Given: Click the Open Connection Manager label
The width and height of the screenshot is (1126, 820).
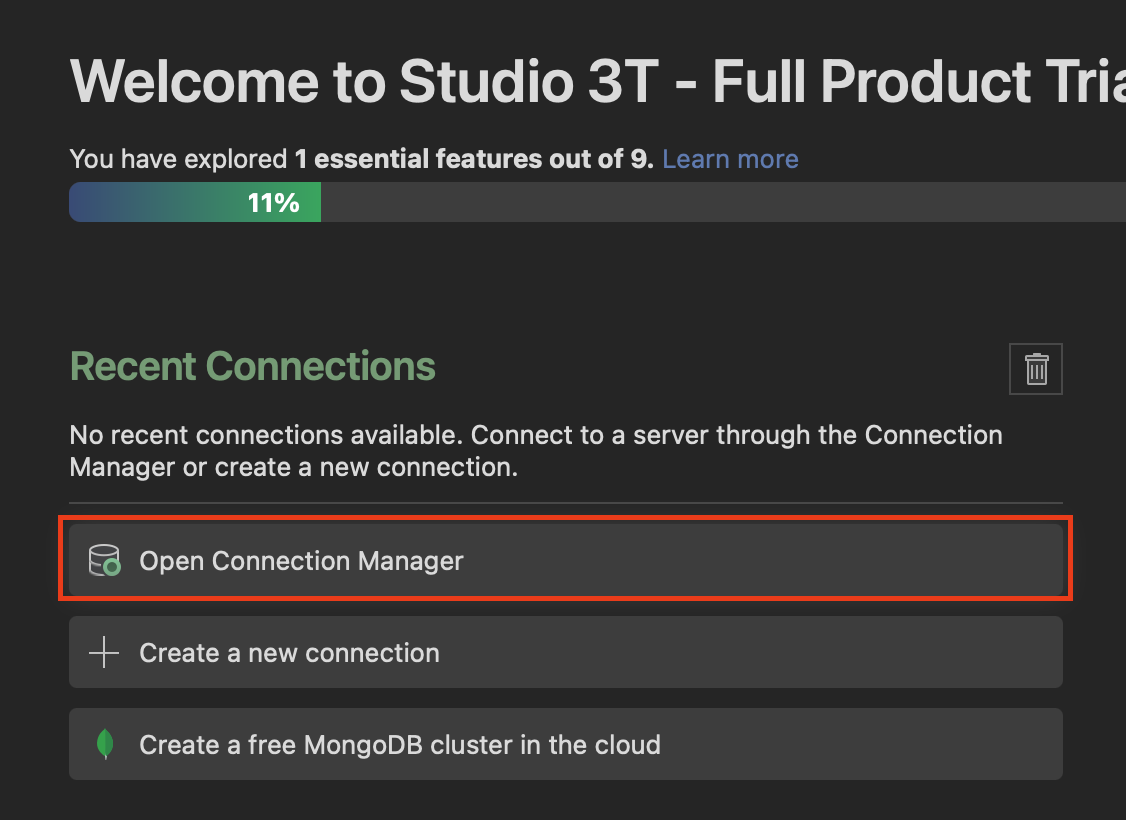Looking at the screenshot, I should (301, 561).
